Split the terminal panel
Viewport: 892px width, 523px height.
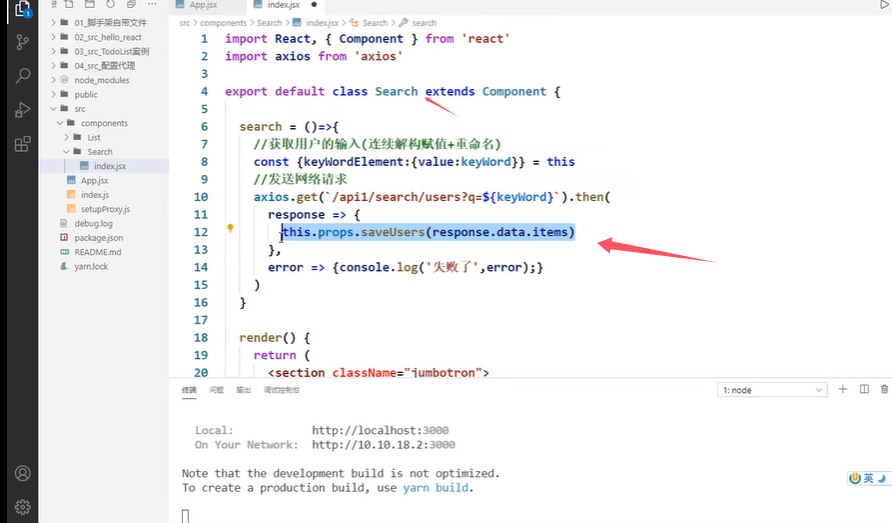[x=864, y=389]
